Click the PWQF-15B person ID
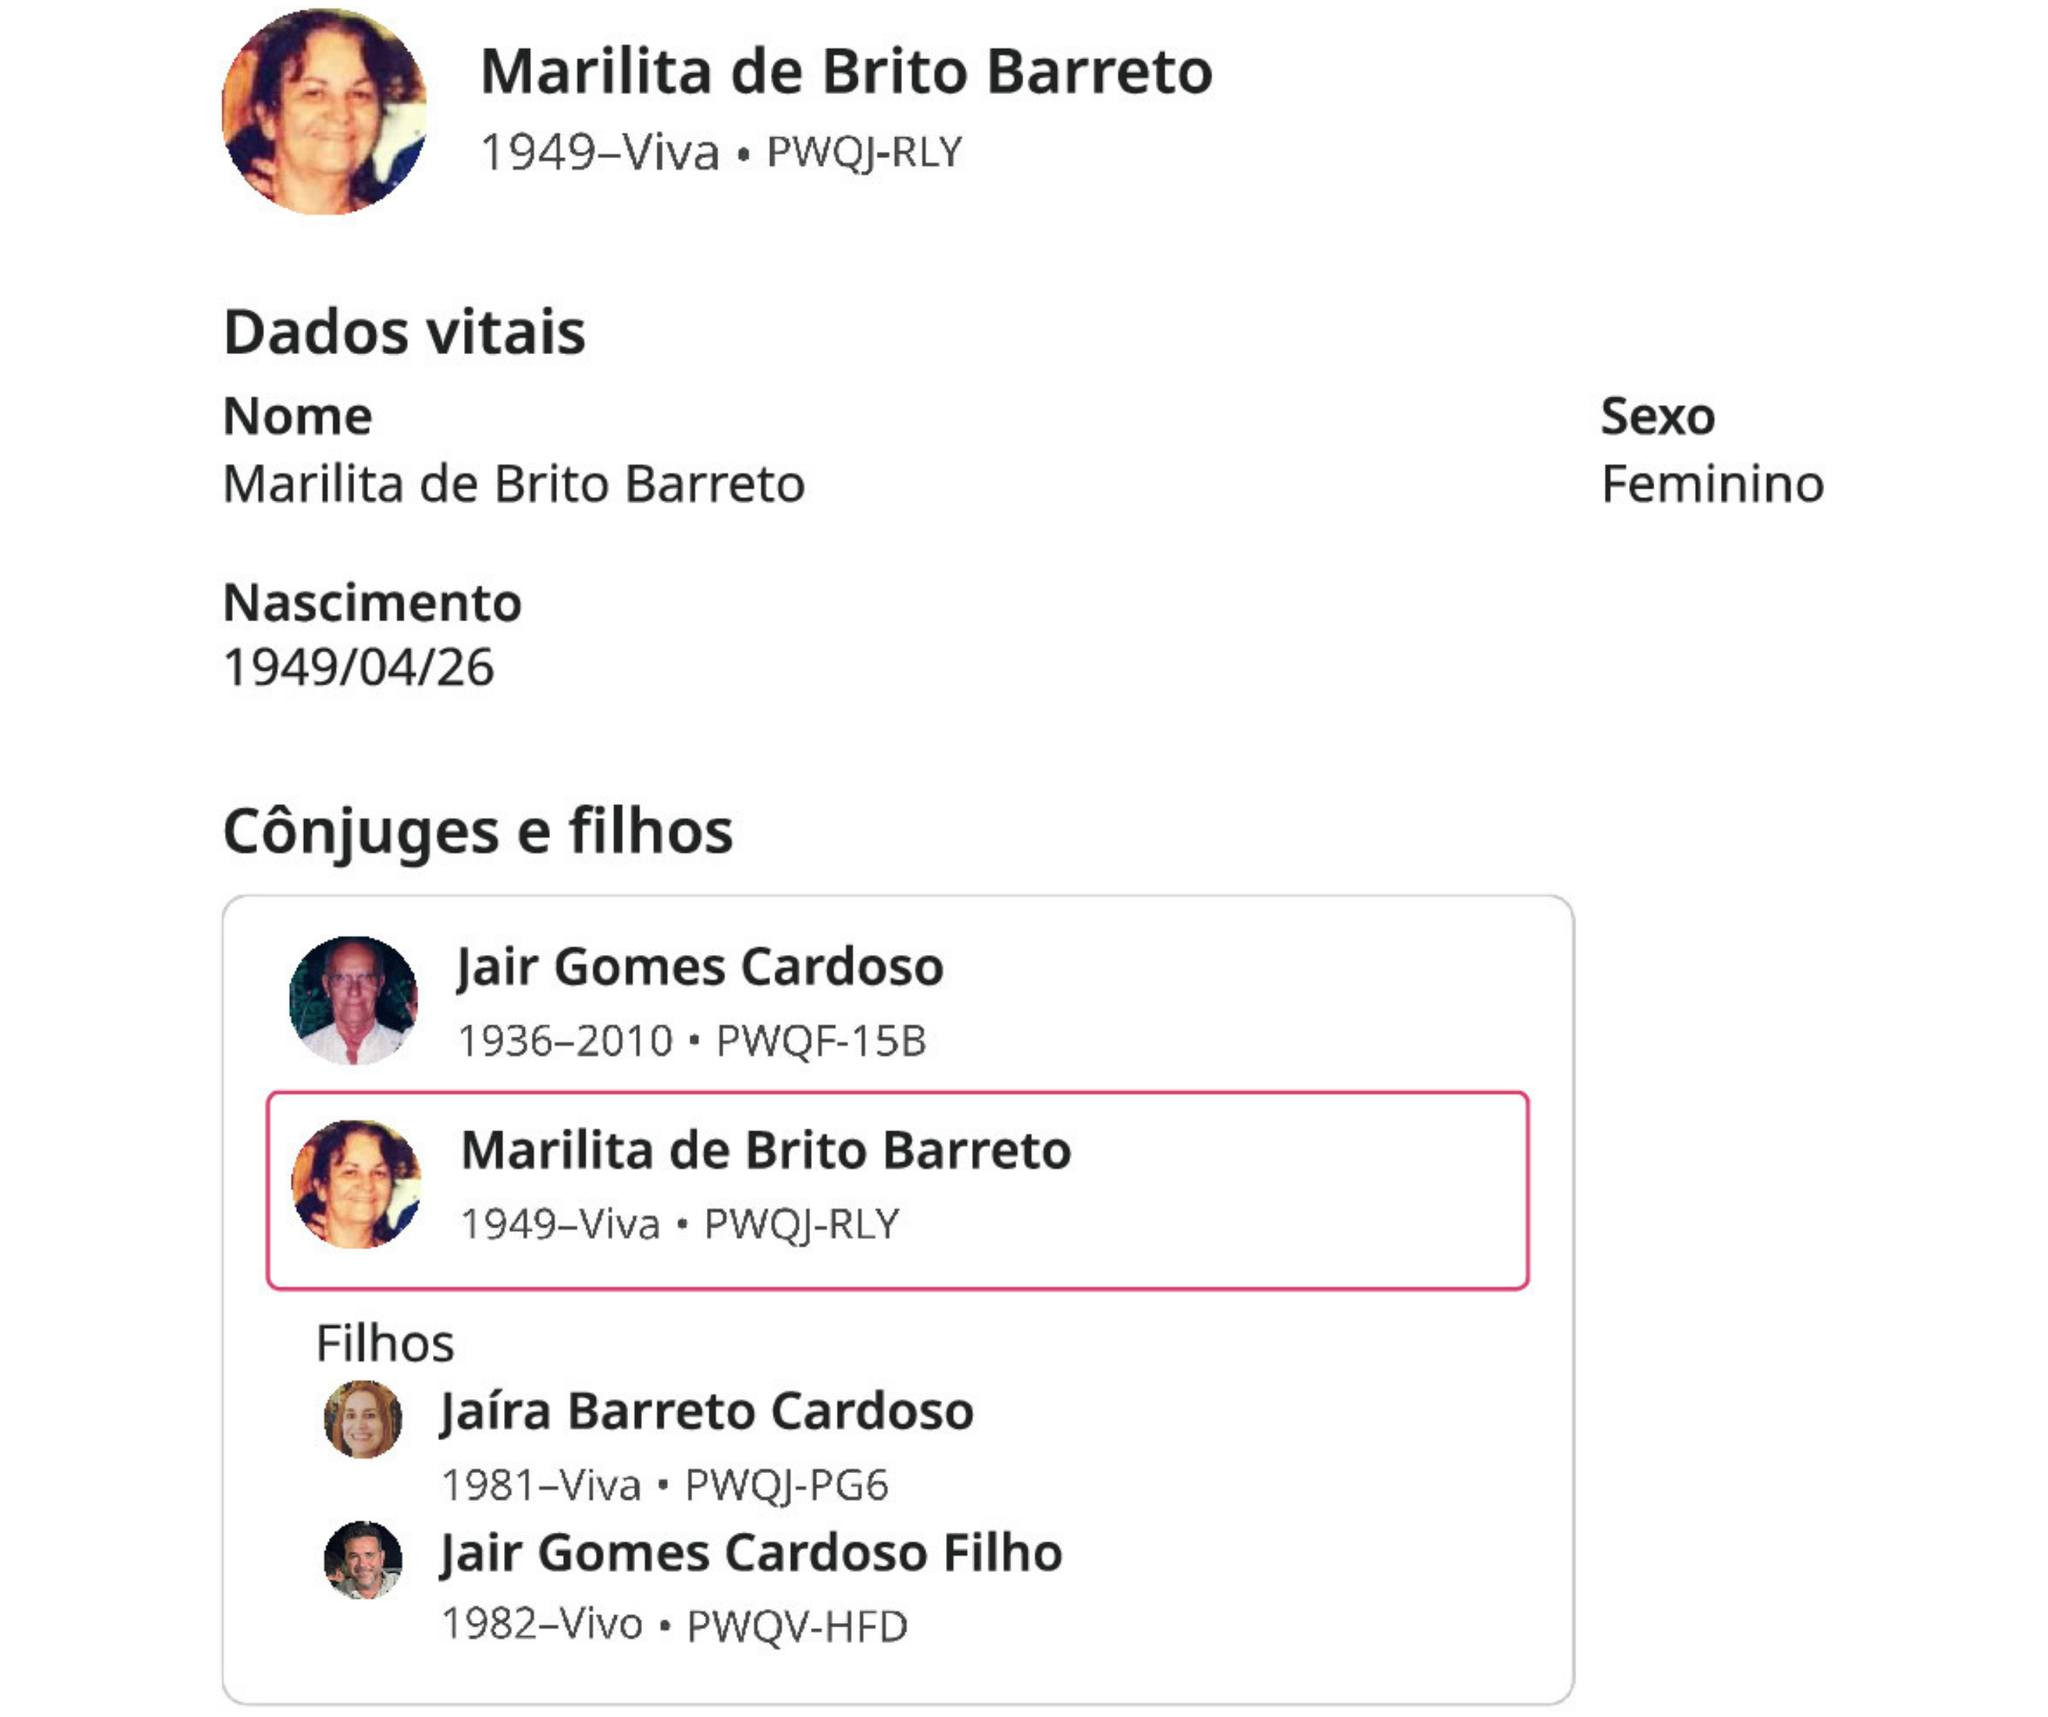 click(x=821, y=1041)
